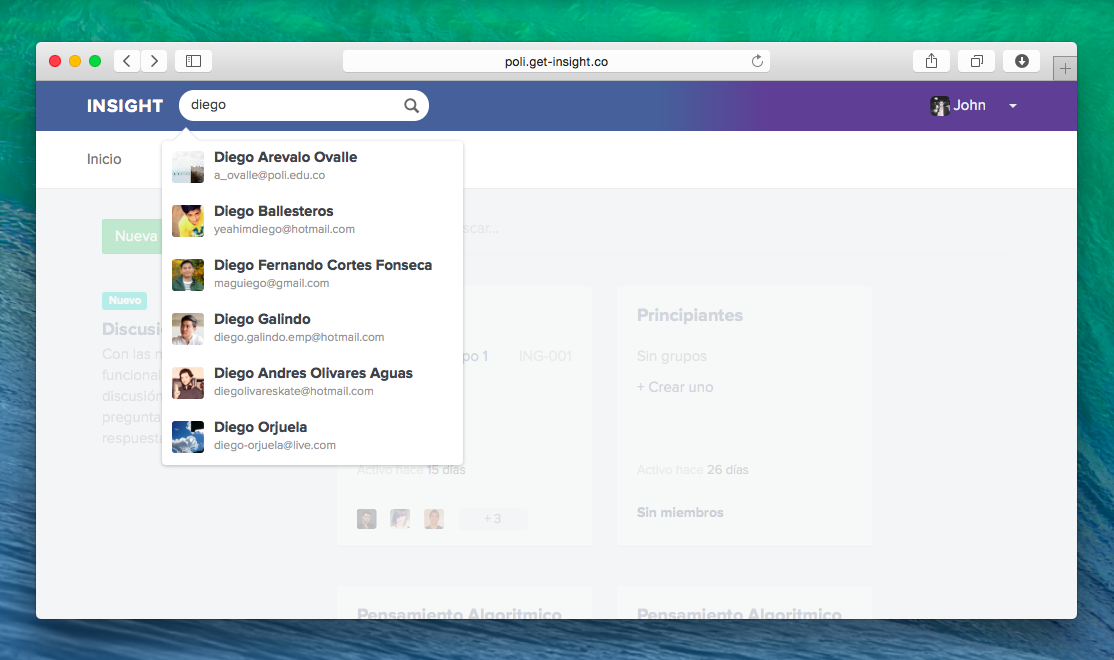Open the Safari downloads button

pyautogui.click(x=1022, y=61)
